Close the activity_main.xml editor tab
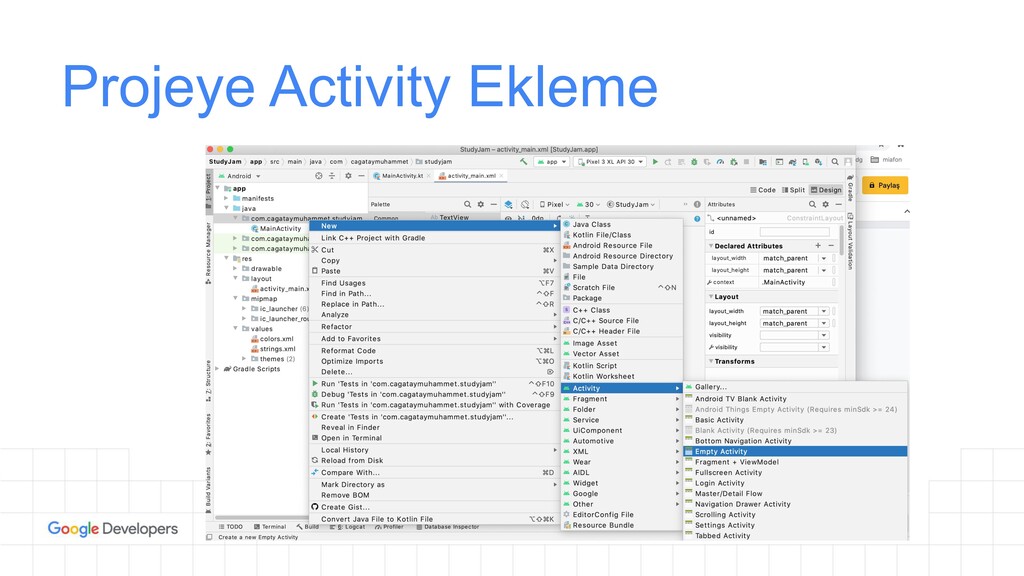Screen dimensions: 1024x576 coord(502,176)
